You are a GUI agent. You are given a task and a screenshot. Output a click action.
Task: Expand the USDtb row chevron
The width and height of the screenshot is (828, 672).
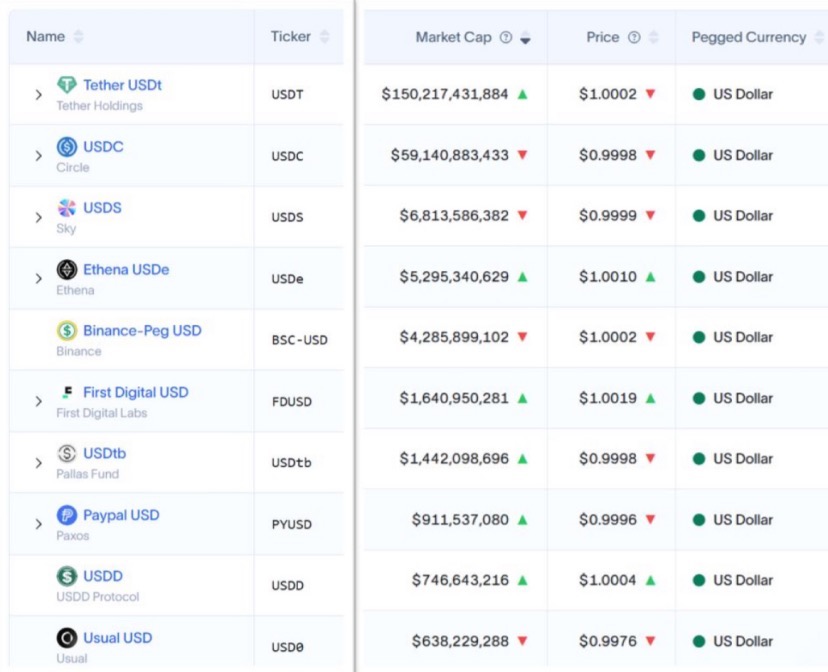[39, 463]
